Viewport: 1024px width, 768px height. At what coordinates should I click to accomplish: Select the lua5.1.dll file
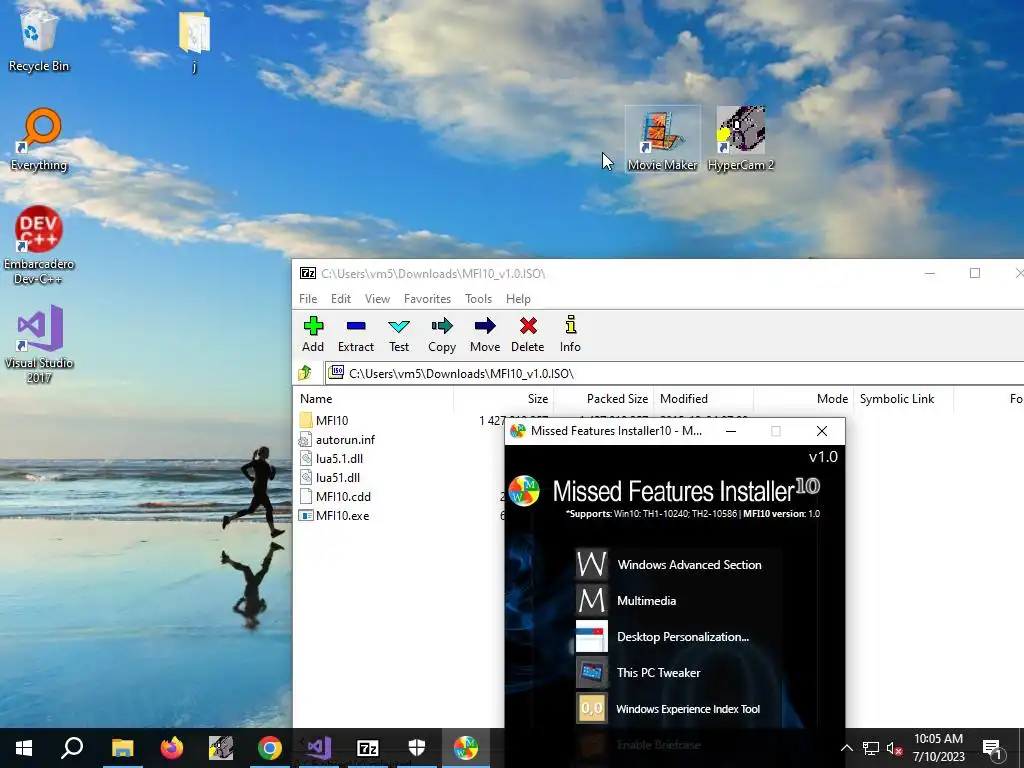click(339, 458)
